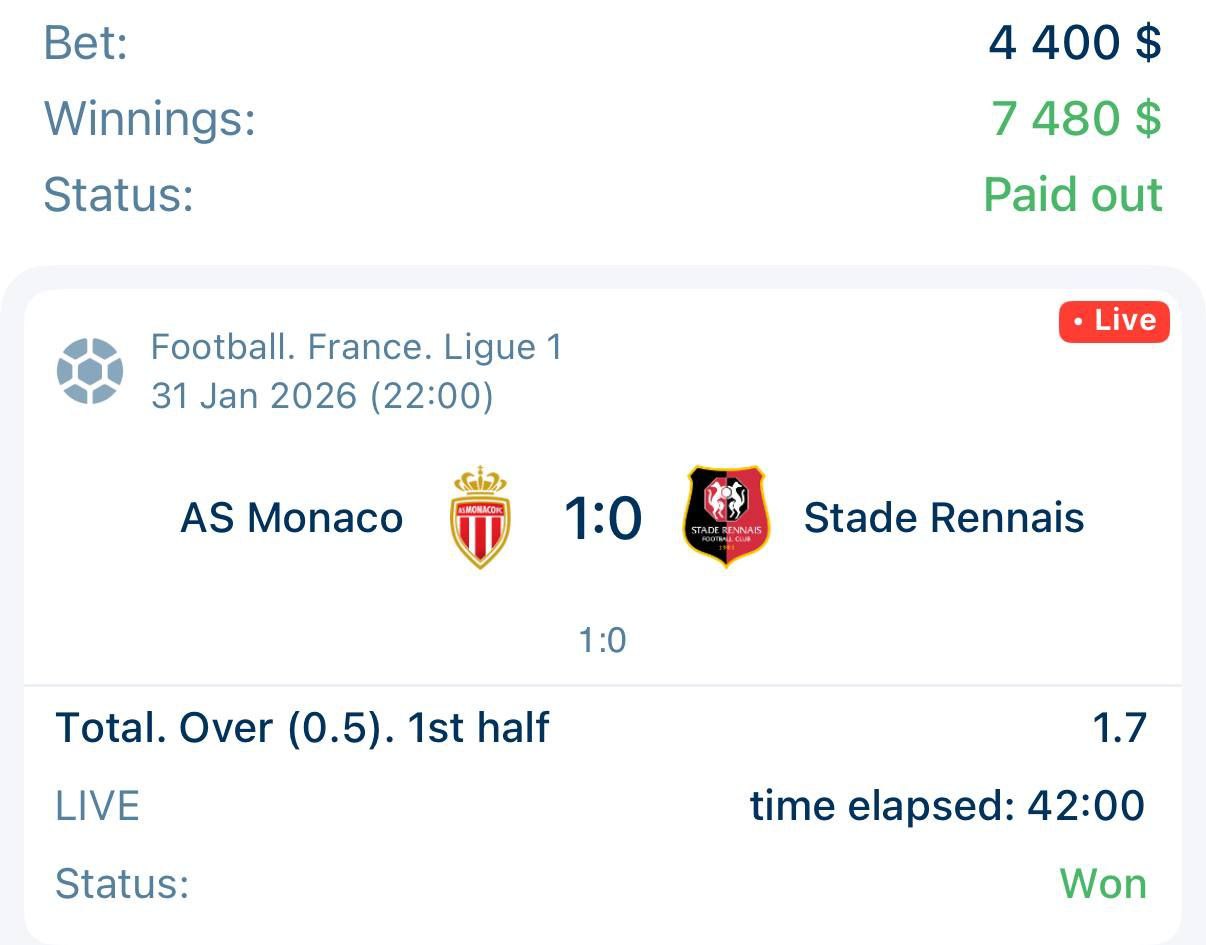Click the red Live badge
This screenshot has height=945, width=1206.
[x=1114, y=321]
